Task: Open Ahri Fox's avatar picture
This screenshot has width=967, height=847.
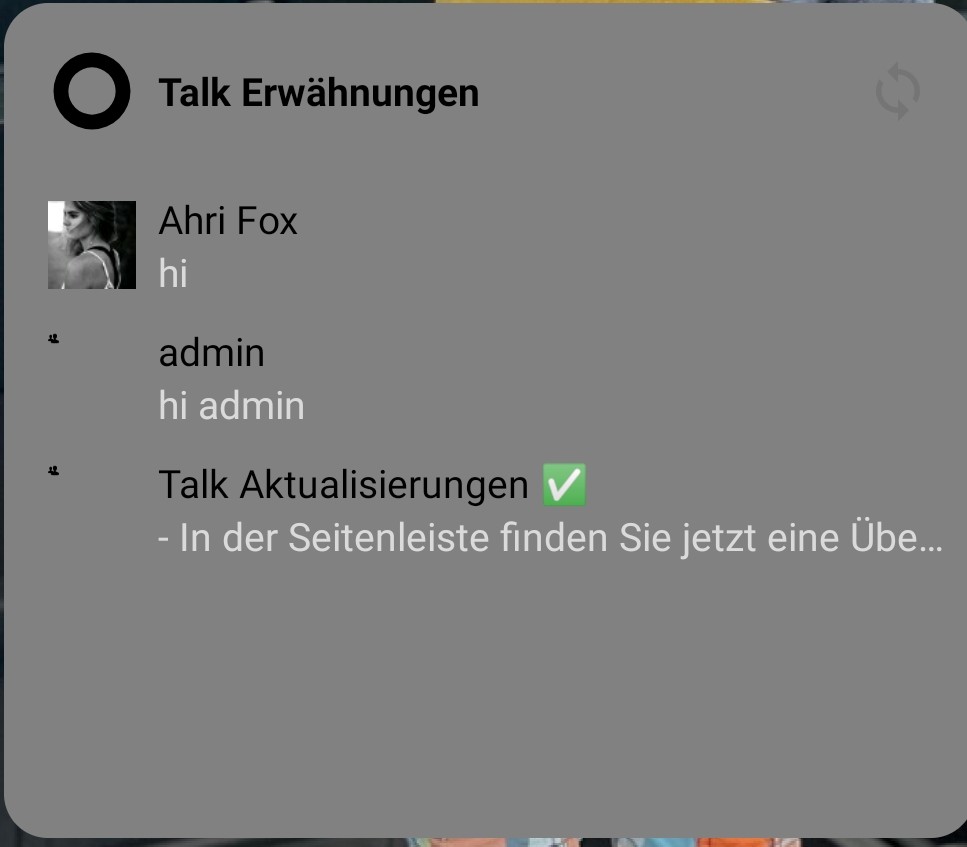Action: tap(92, 245)
